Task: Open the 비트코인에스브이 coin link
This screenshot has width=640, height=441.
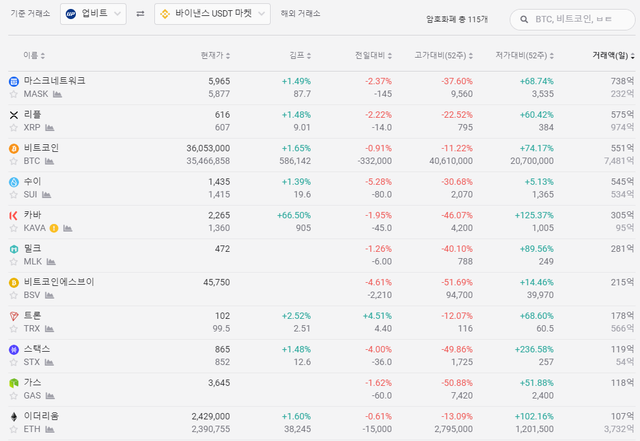Action: pos(59,282)
